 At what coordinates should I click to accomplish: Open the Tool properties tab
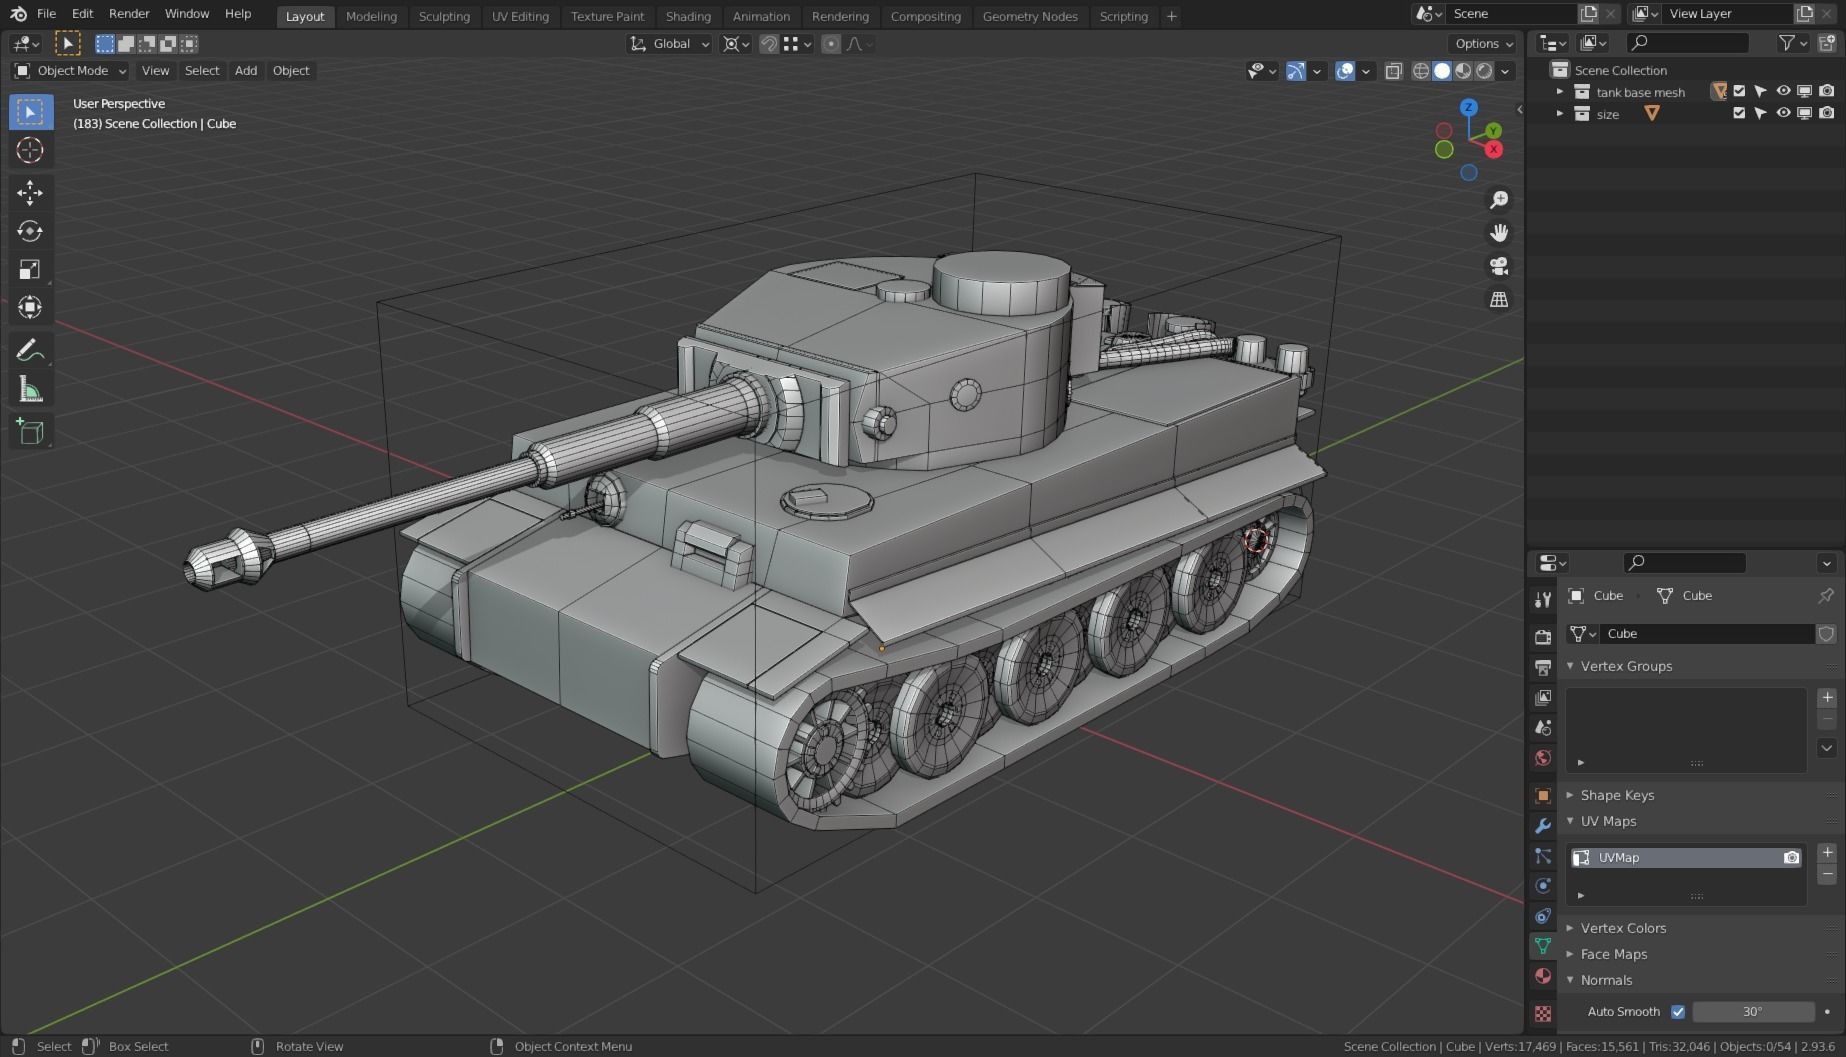1543,599
